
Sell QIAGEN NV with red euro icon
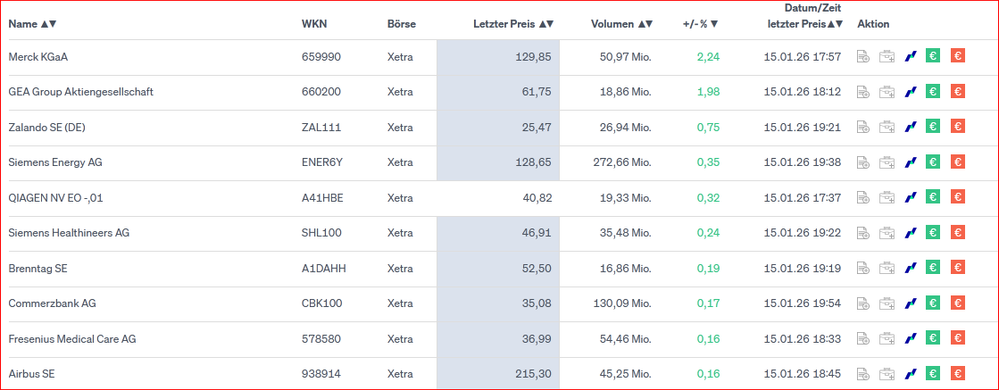(957, 197)
